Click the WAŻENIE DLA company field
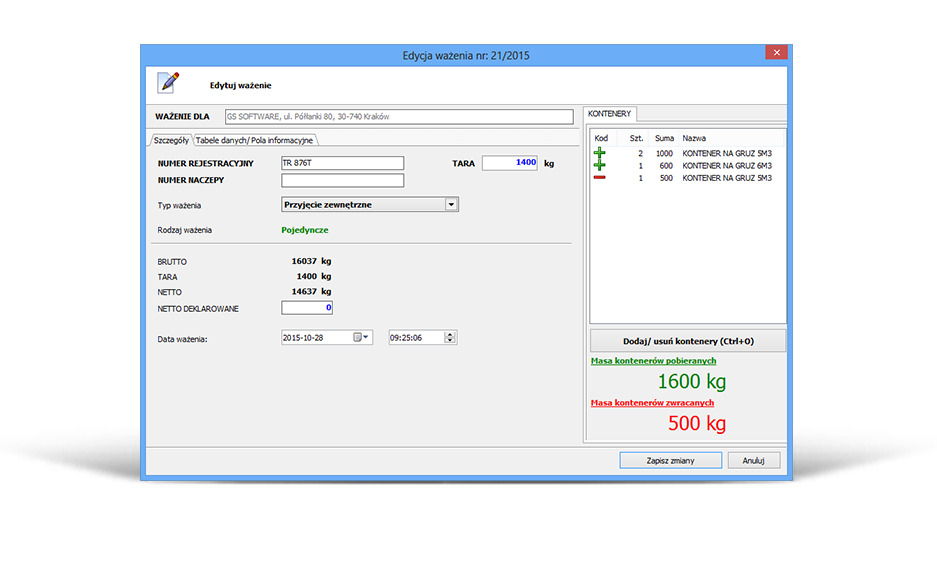The image size is (937, 575). 398,117
